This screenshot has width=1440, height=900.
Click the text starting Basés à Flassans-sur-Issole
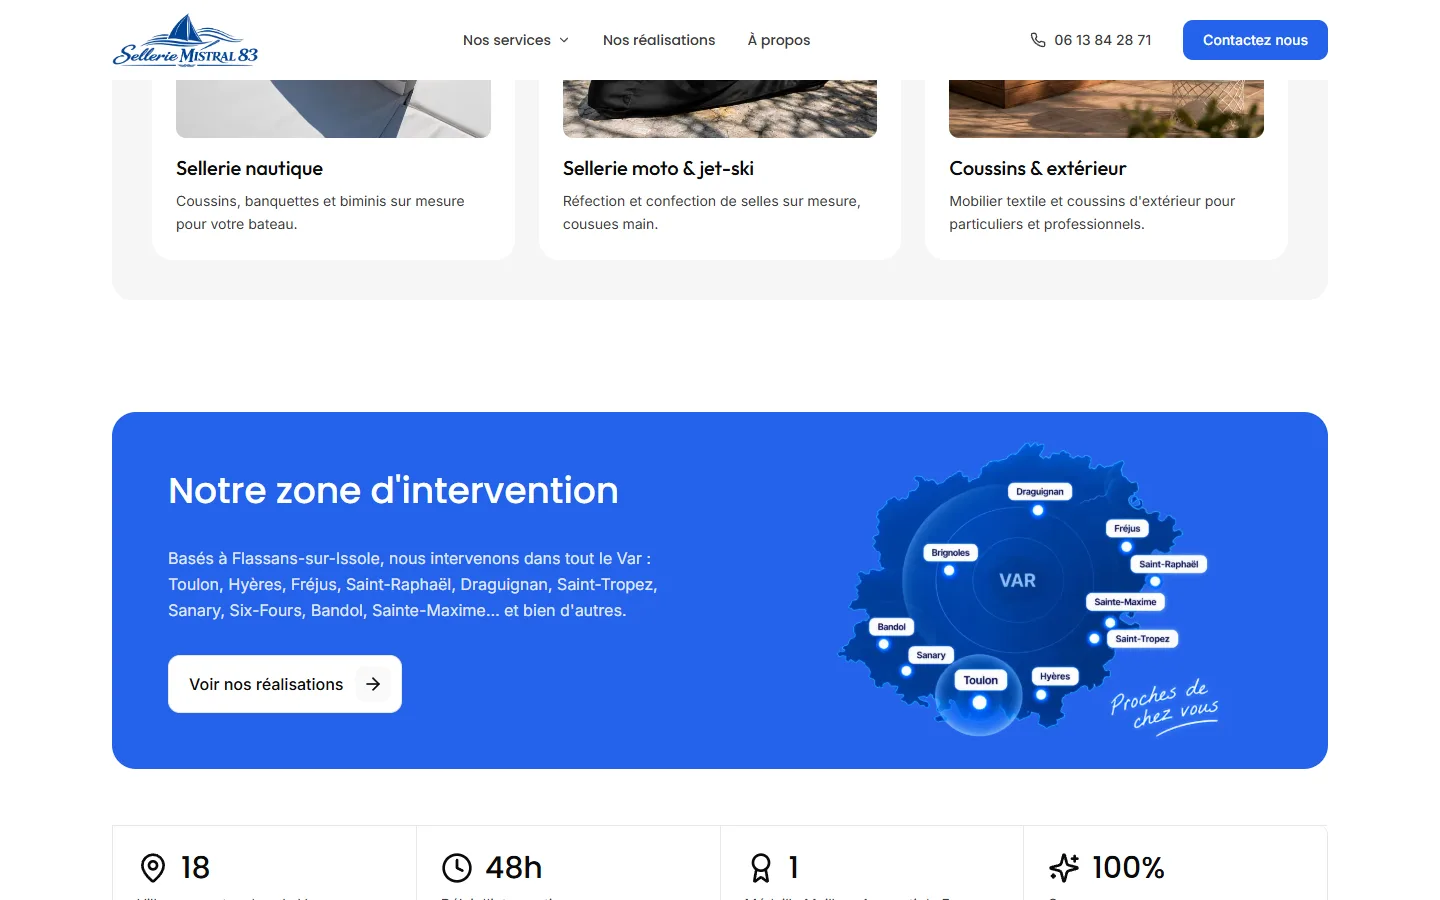(413, 584)
